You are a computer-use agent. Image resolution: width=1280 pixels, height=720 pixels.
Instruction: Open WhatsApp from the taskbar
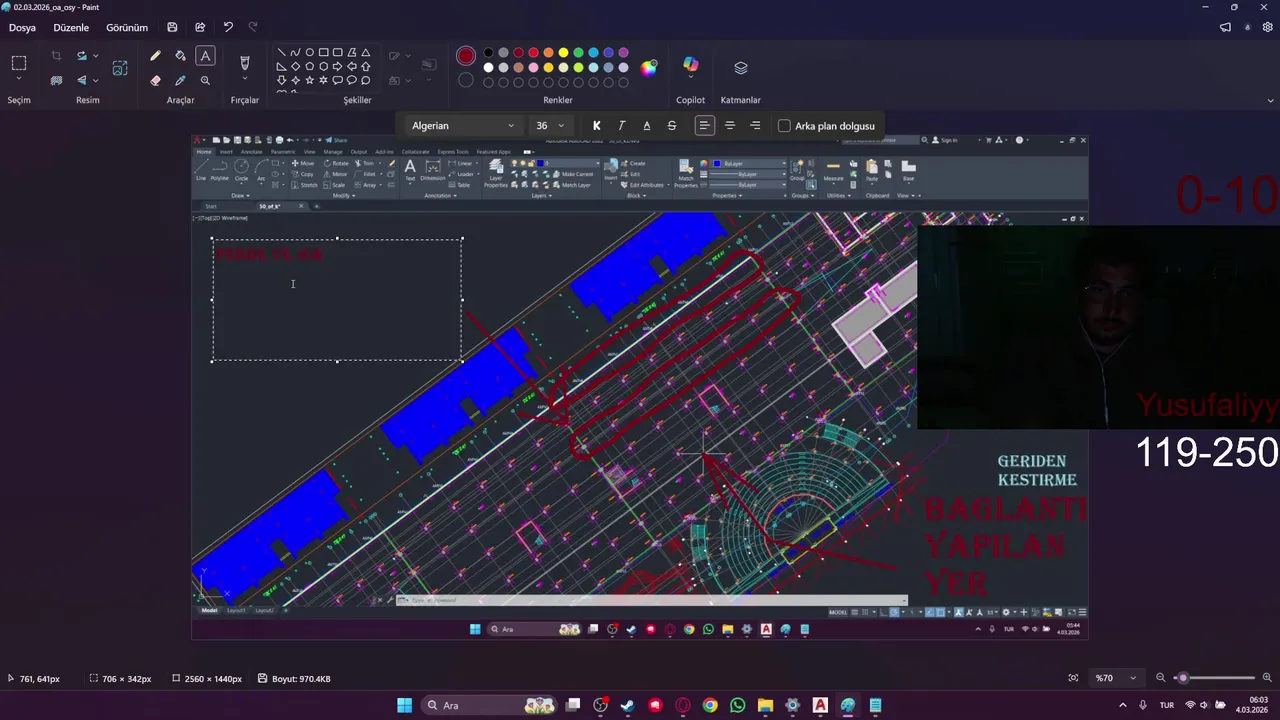point(737,705)
